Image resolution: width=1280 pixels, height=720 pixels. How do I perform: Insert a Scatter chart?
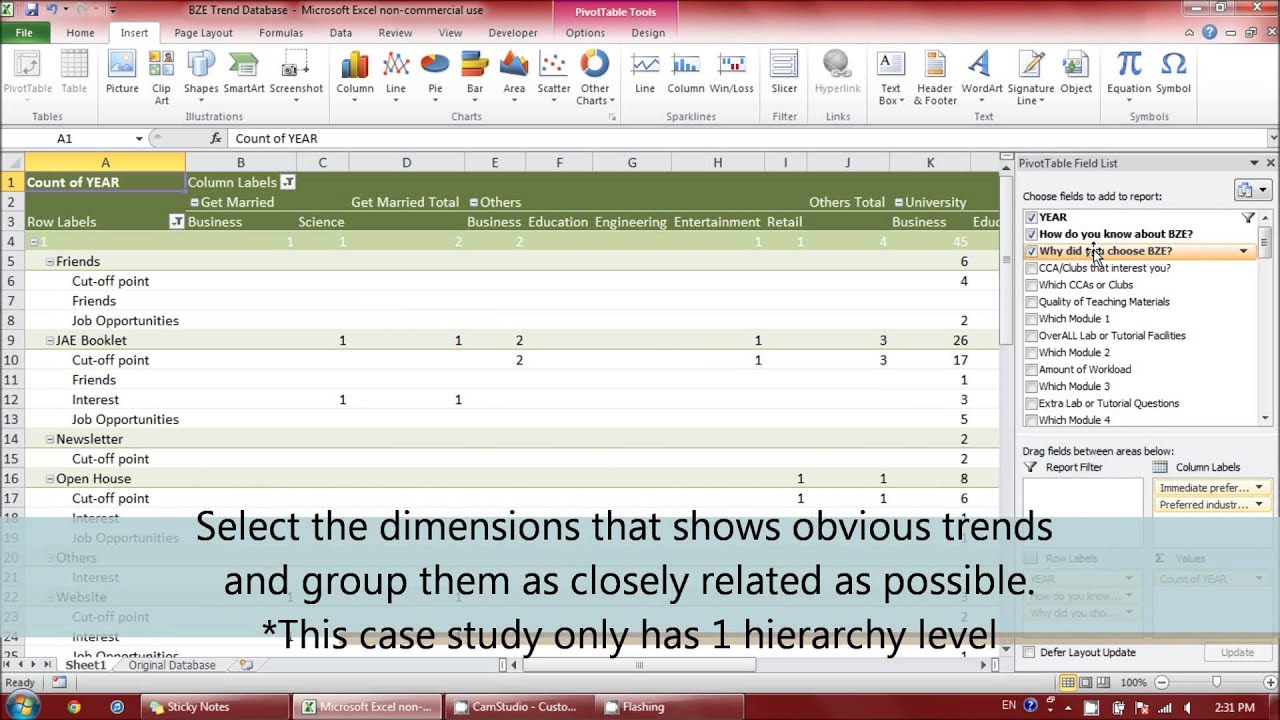point(554,76)
